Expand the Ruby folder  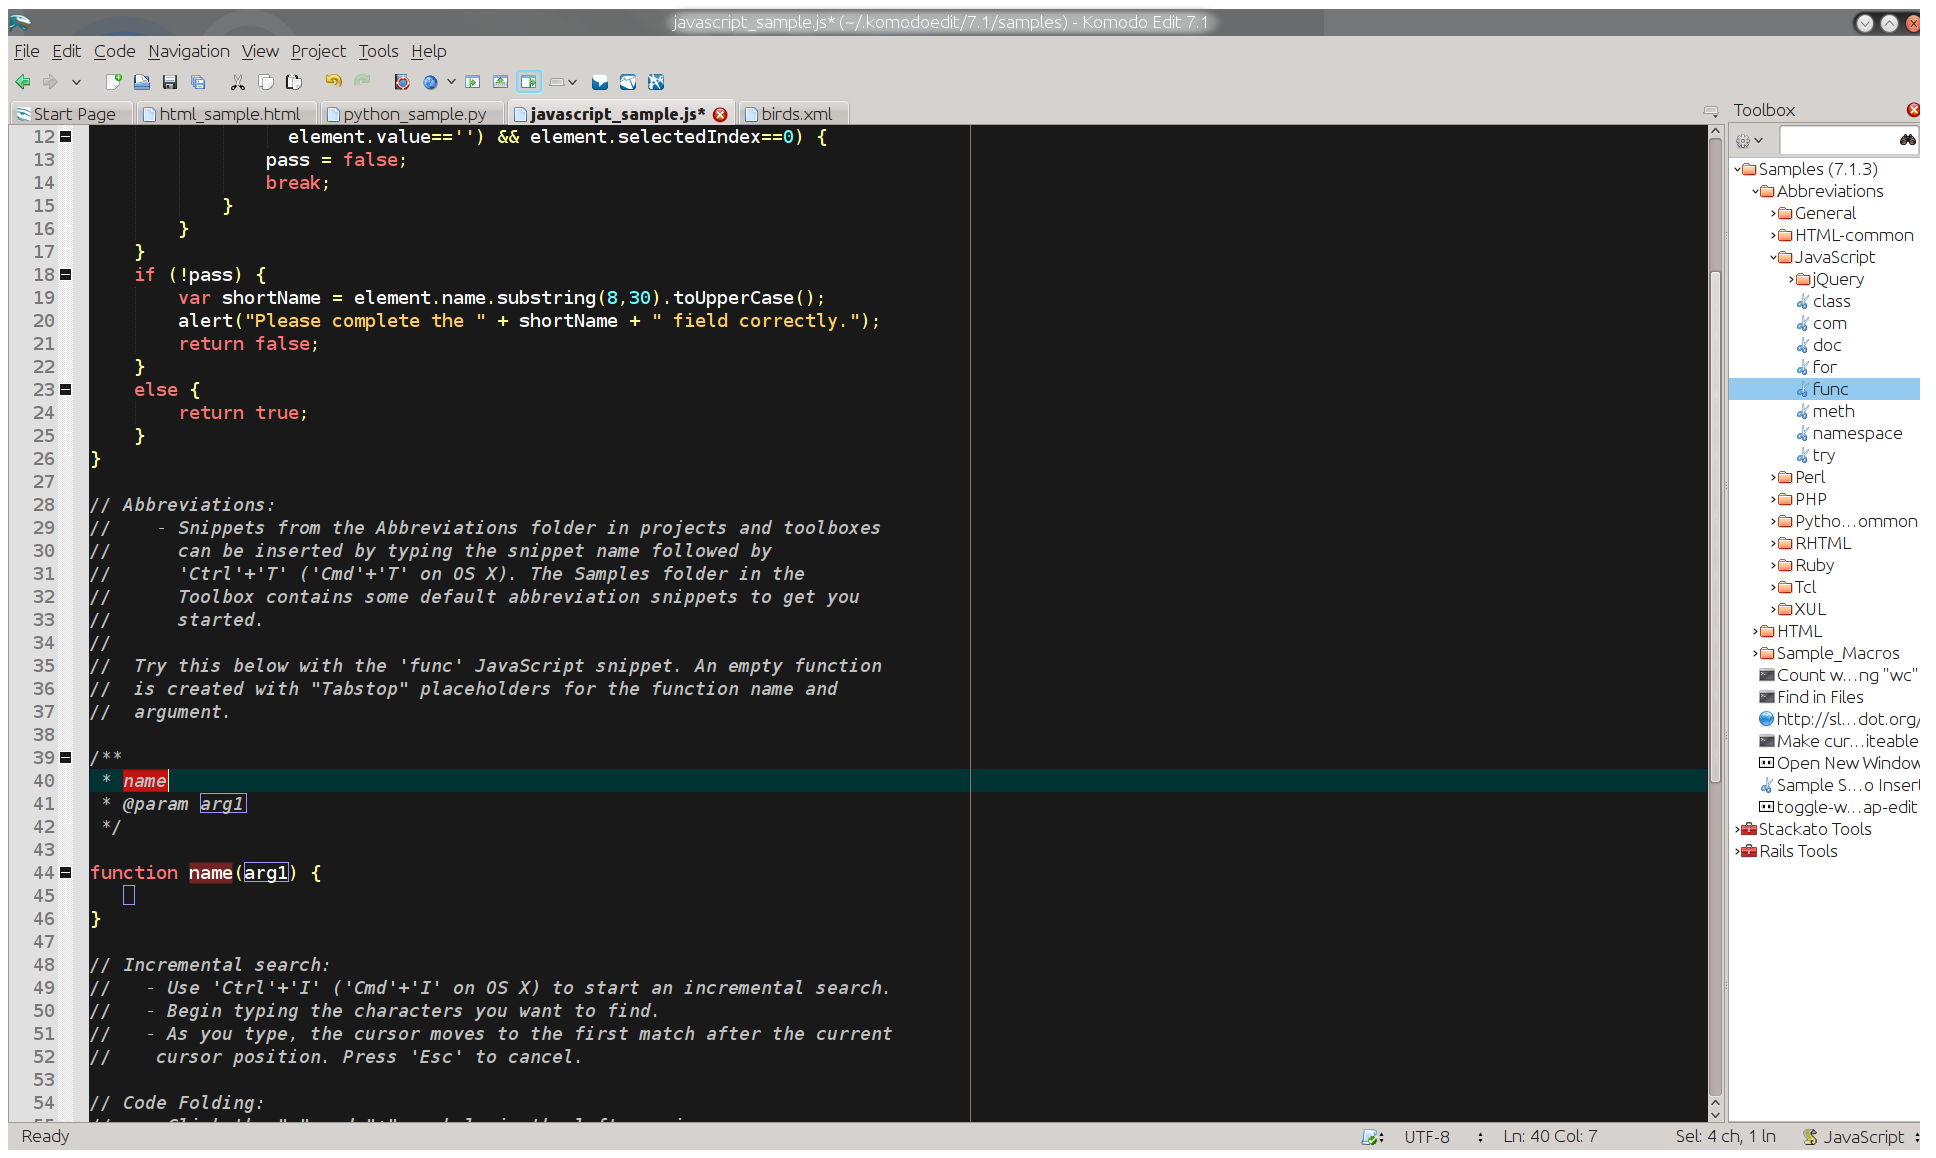pos(1774,565)
